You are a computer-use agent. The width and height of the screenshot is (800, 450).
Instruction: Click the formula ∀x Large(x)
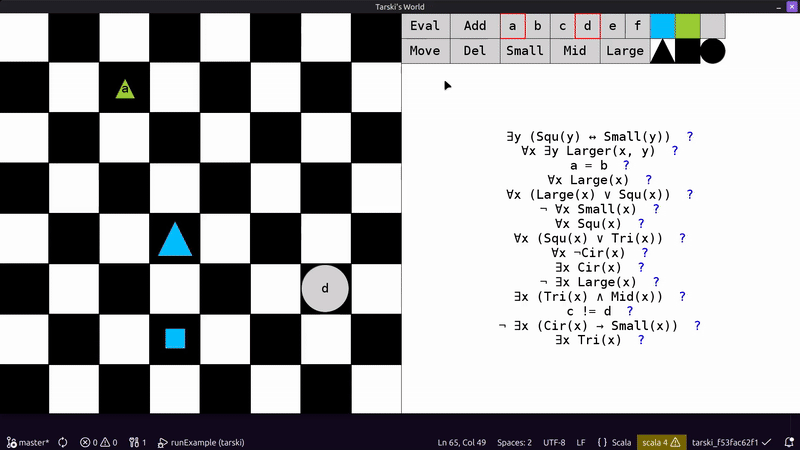pos(593,180)
